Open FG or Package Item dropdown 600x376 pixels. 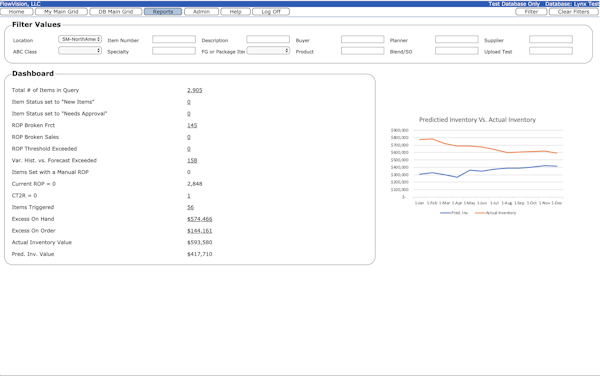[268, 50]
